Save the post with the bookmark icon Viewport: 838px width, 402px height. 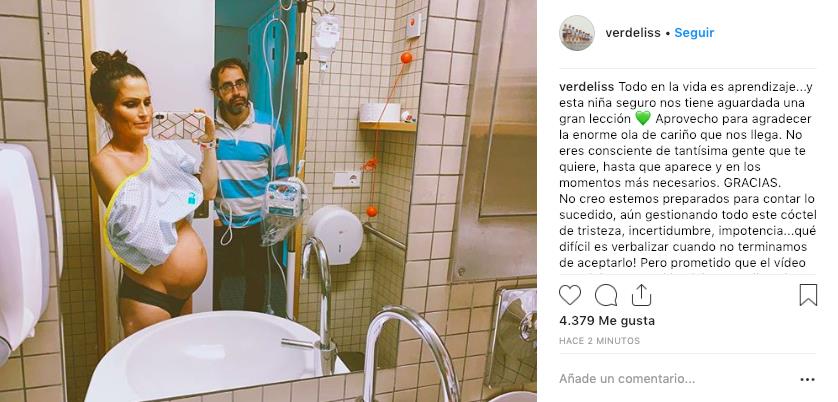808,295
